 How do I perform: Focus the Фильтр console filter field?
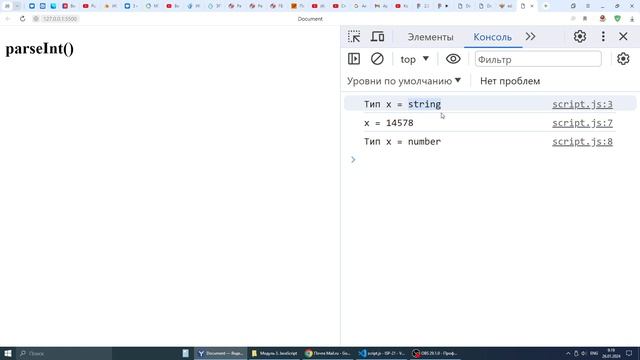pyautogui.click(x=538, y=59)
